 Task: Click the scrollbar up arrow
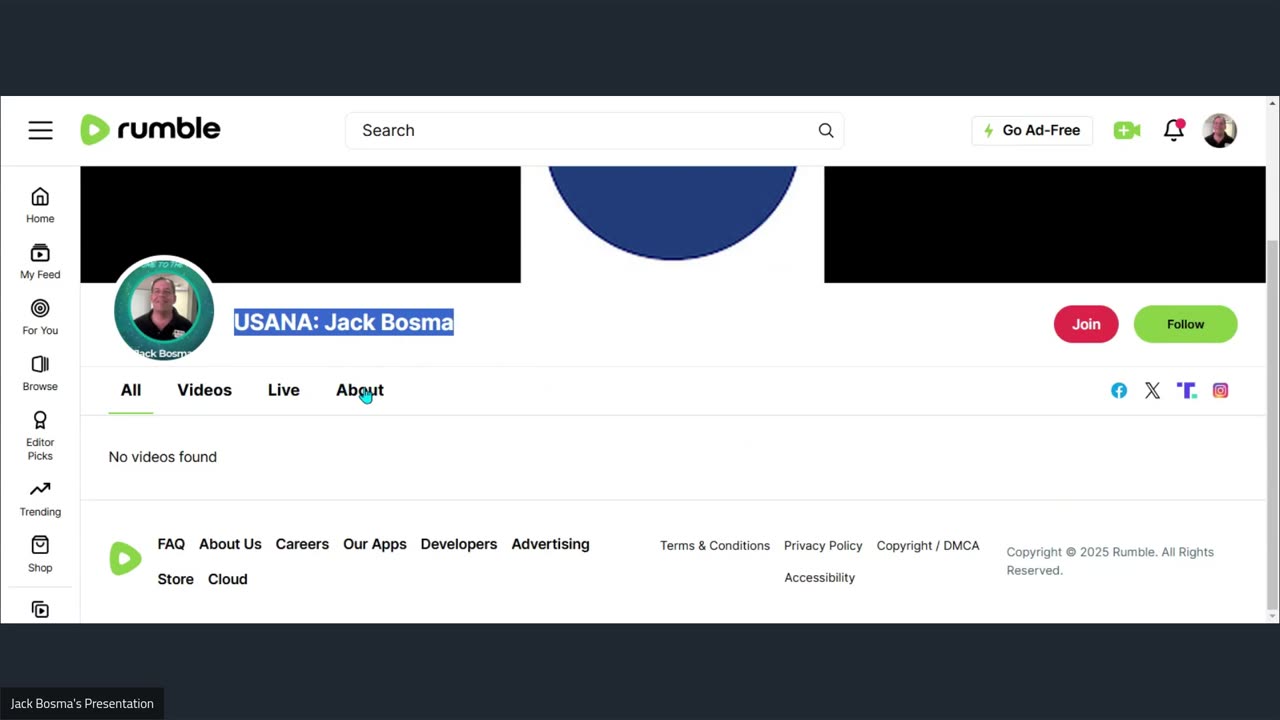point(1272,103)
